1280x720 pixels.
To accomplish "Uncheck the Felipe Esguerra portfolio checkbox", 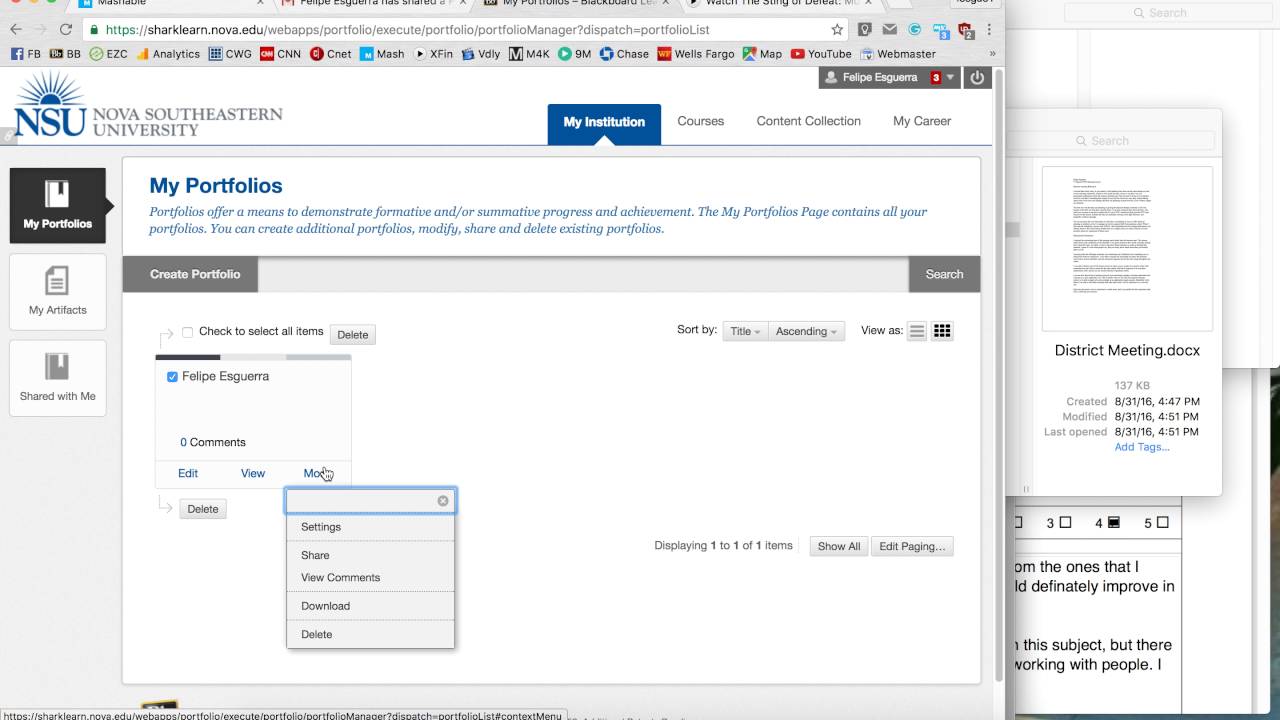I will [172, 377].
